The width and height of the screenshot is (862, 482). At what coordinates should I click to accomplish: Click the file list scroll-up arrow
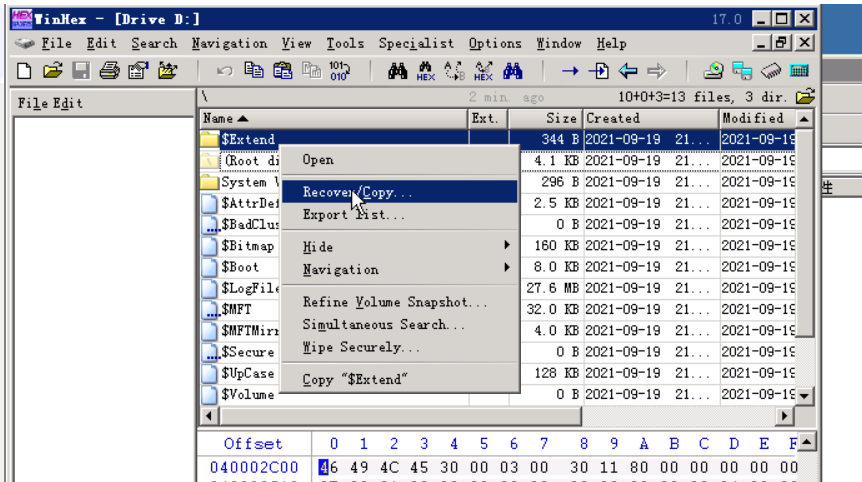point(804,119)
